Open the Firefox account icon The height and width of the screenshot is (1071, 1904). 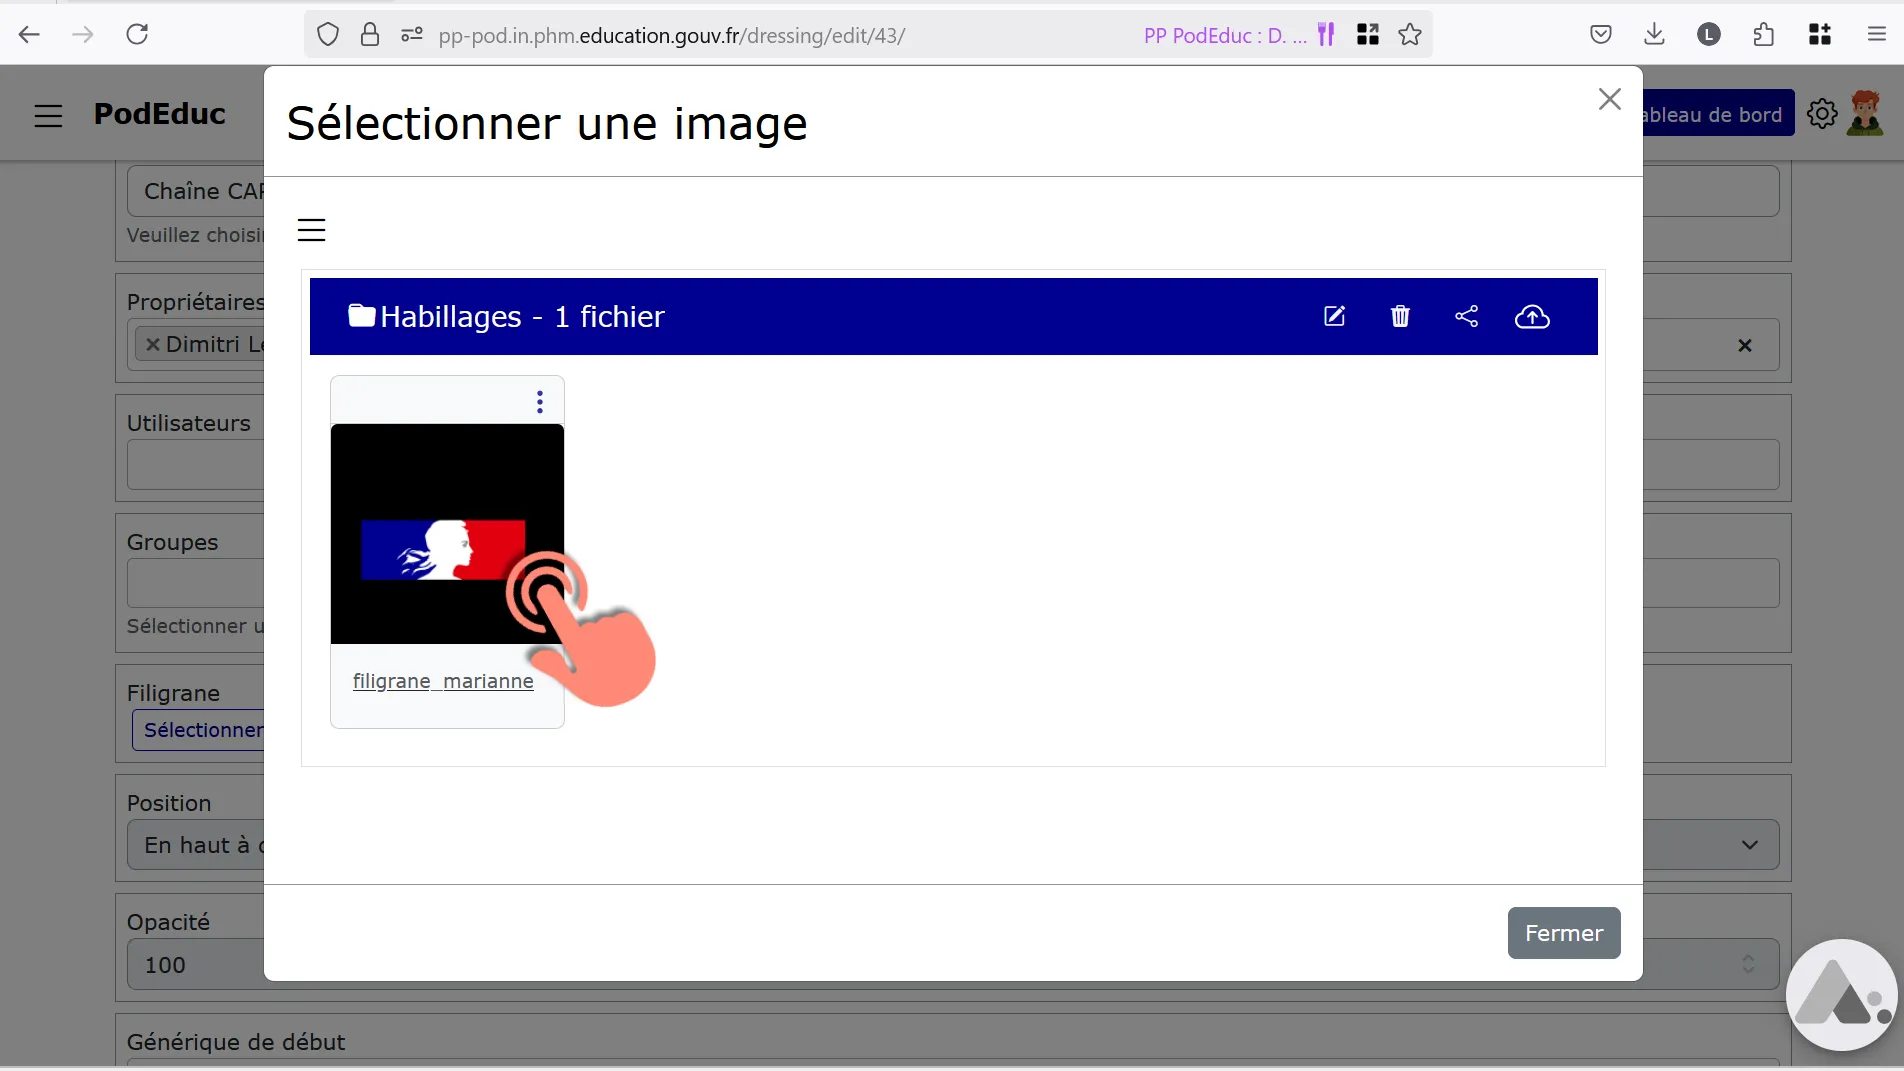1709,35
